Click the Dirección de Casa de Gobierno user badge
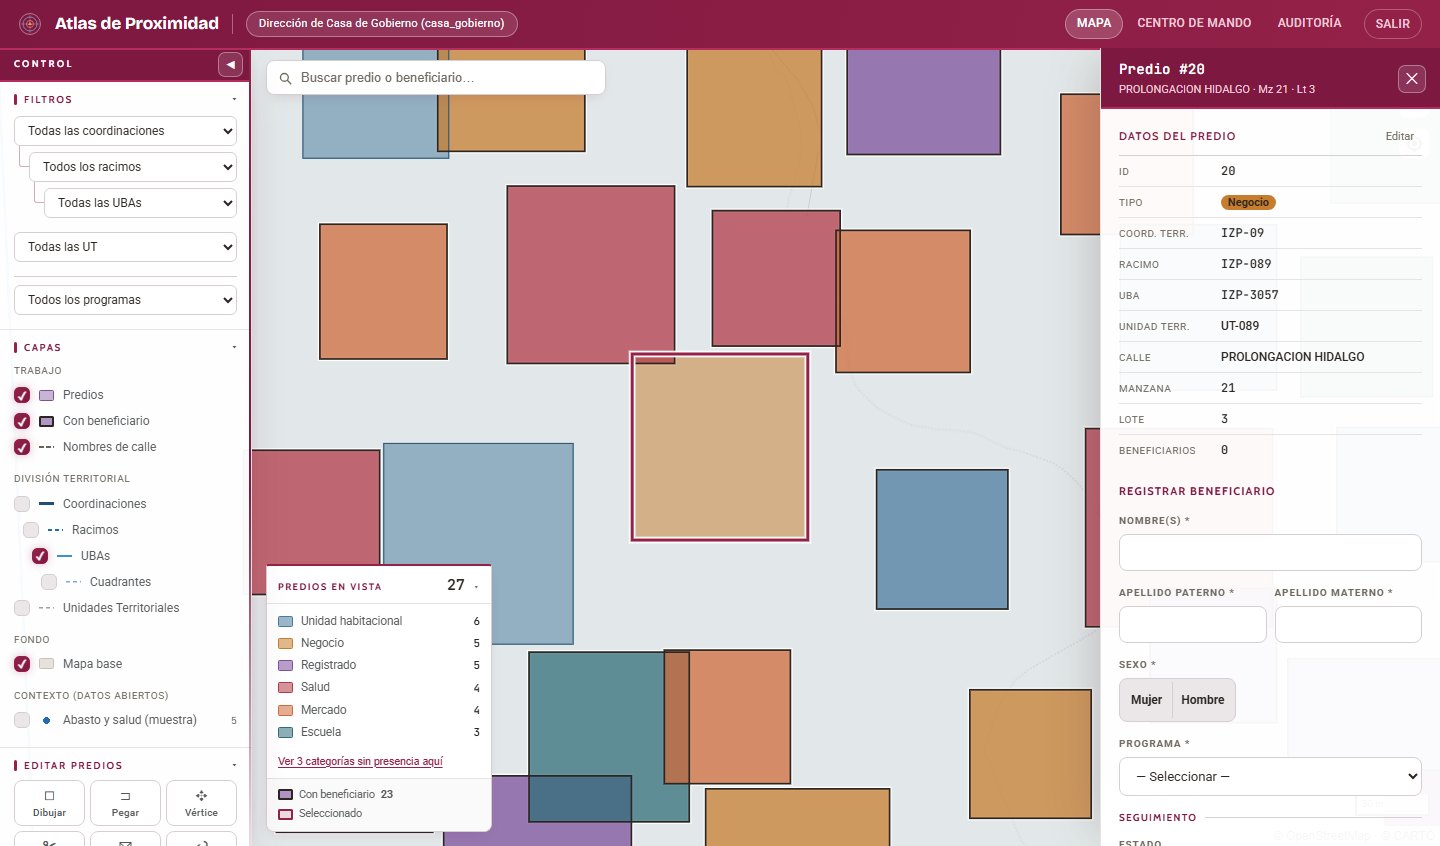Image resolution: width=1440 pixels, height=846 pixels. point(382,23)
